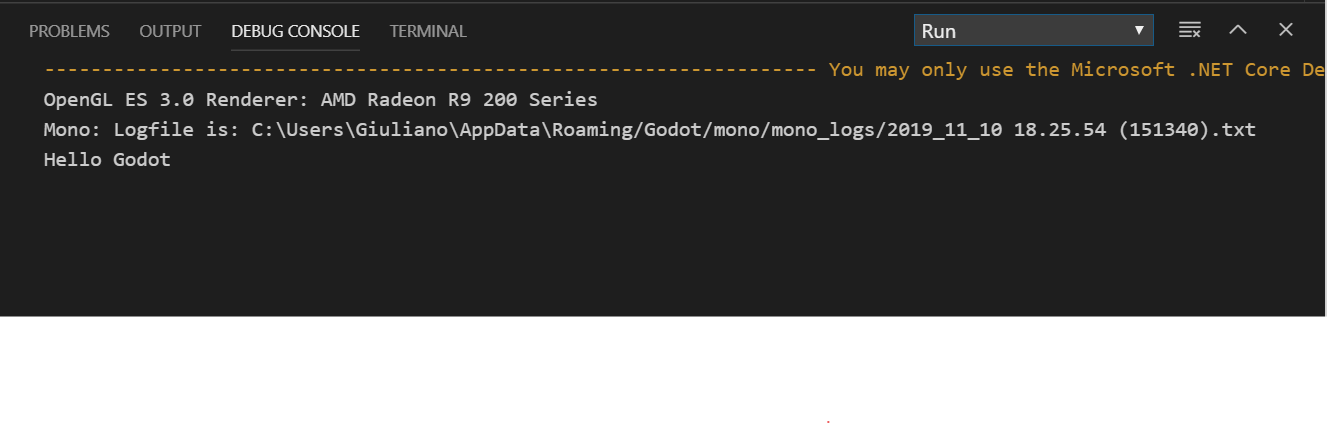Click the green Godot window area

click(663, 370)
